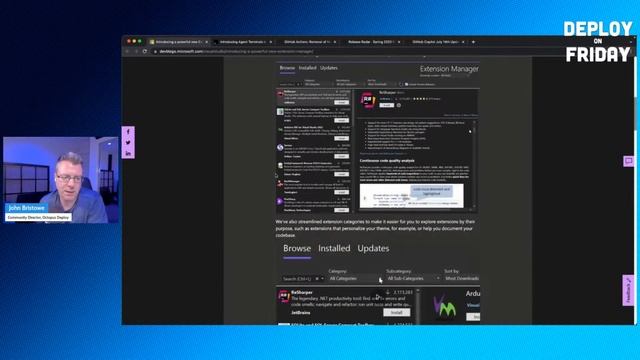Open the 'Release Radar - Spring 2023' browser tab
The height and width of the screenshot is (360, 640).
371,42
